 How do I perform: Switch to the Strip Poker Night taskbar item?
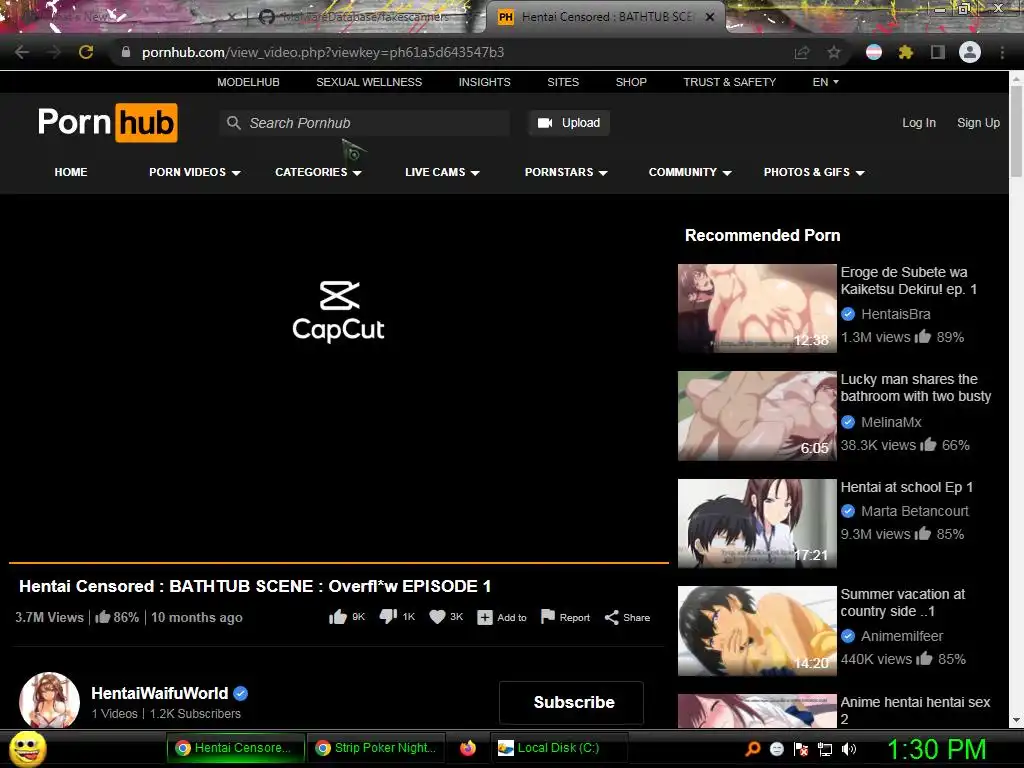pos(375,748)
